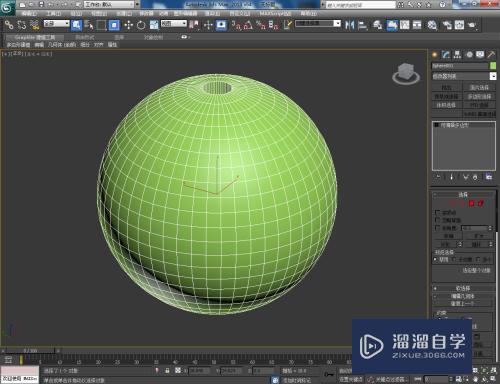
Task: Click the Select and Manipulate icon
Action: click(x=208, y=25)
